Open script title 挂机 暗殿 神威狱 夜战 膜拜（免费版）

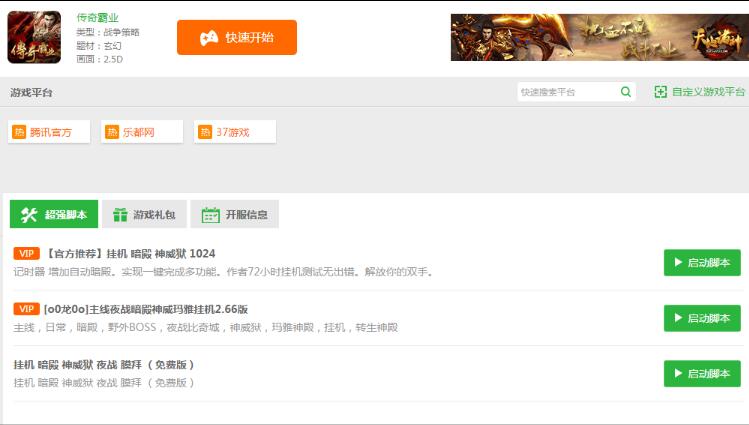click(104, 365)
